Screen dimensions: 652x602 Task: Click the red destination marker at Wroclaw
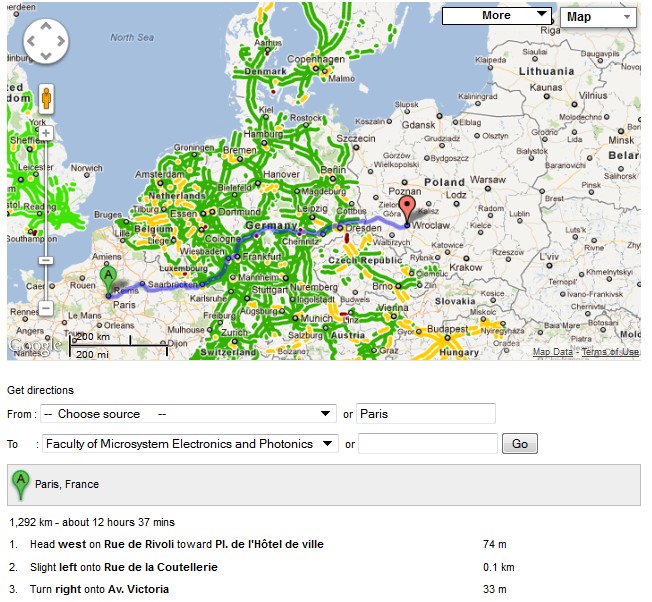click(407, 210)
